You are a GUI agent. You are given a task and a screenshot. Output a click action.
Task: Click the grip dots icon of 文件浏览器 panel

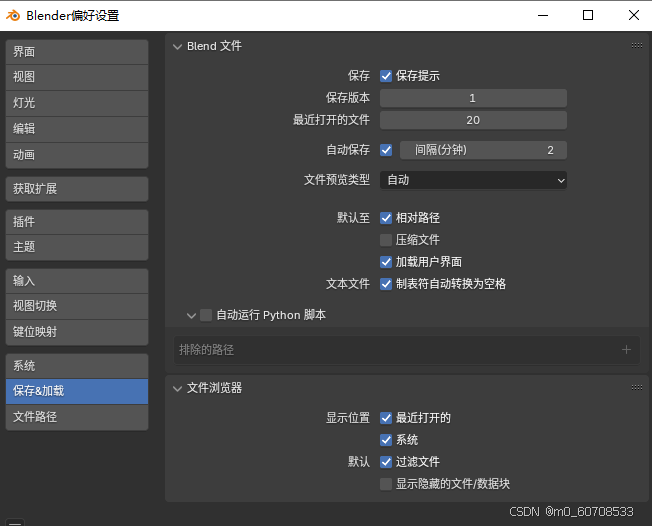click(637, 388)
